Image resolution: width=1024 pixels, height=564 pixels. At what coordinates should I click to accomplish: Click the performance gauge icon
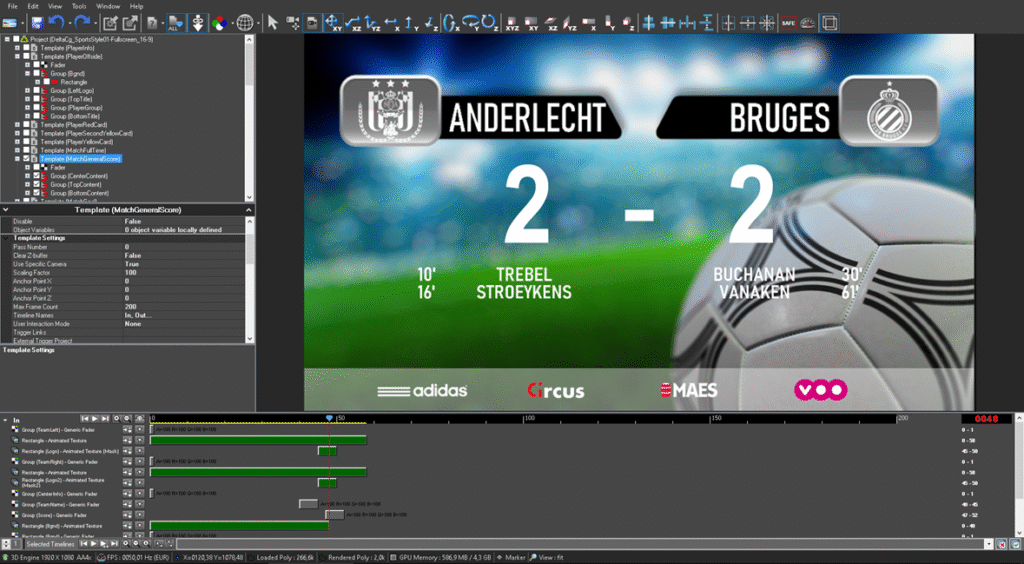coord(808,22)
